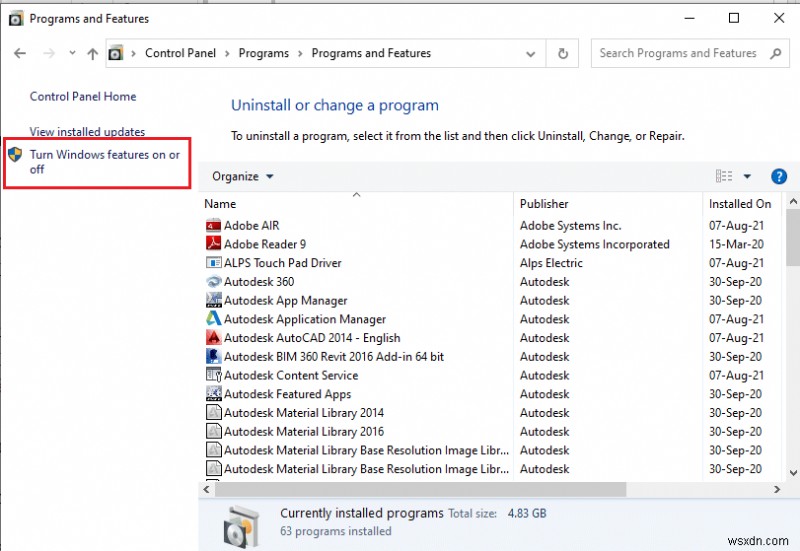Click publisher Alps Electric

(551, 263)
